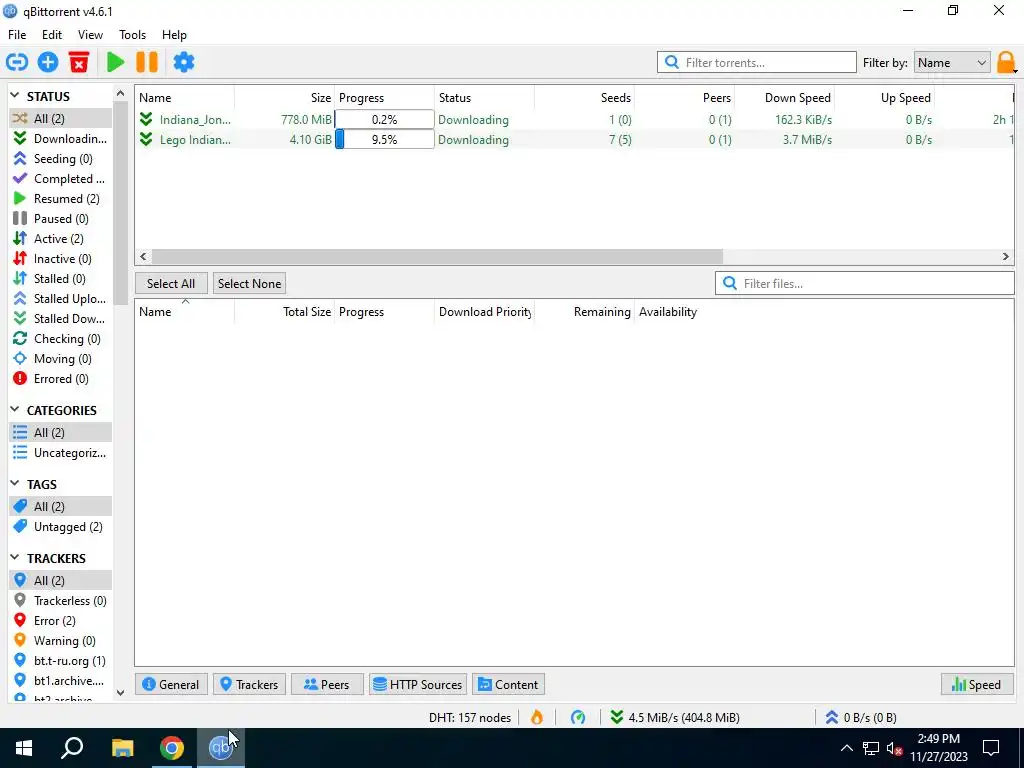Click the sidebar scroll down arrow
This screenshot has width=1024, height=768.
(x=120, y=693)
